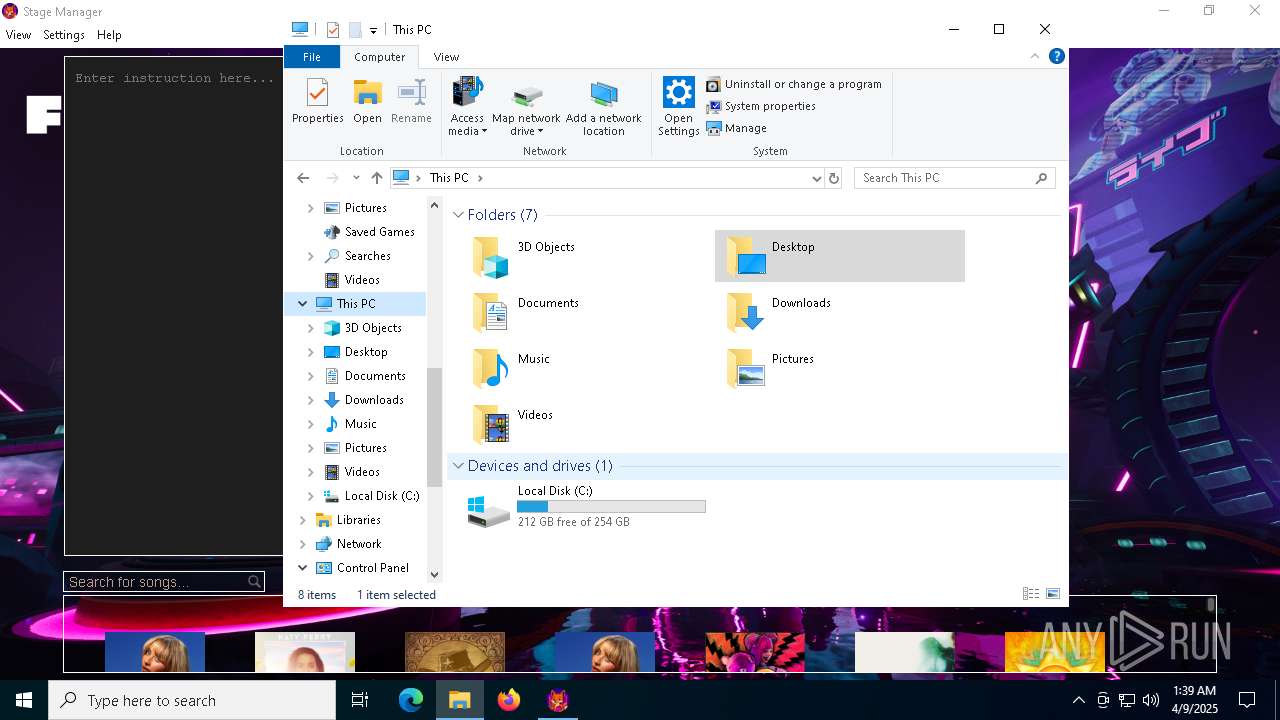Click the Local Disk capacity bar
The image size is (1280, 720).
click(x=611, y=507)
